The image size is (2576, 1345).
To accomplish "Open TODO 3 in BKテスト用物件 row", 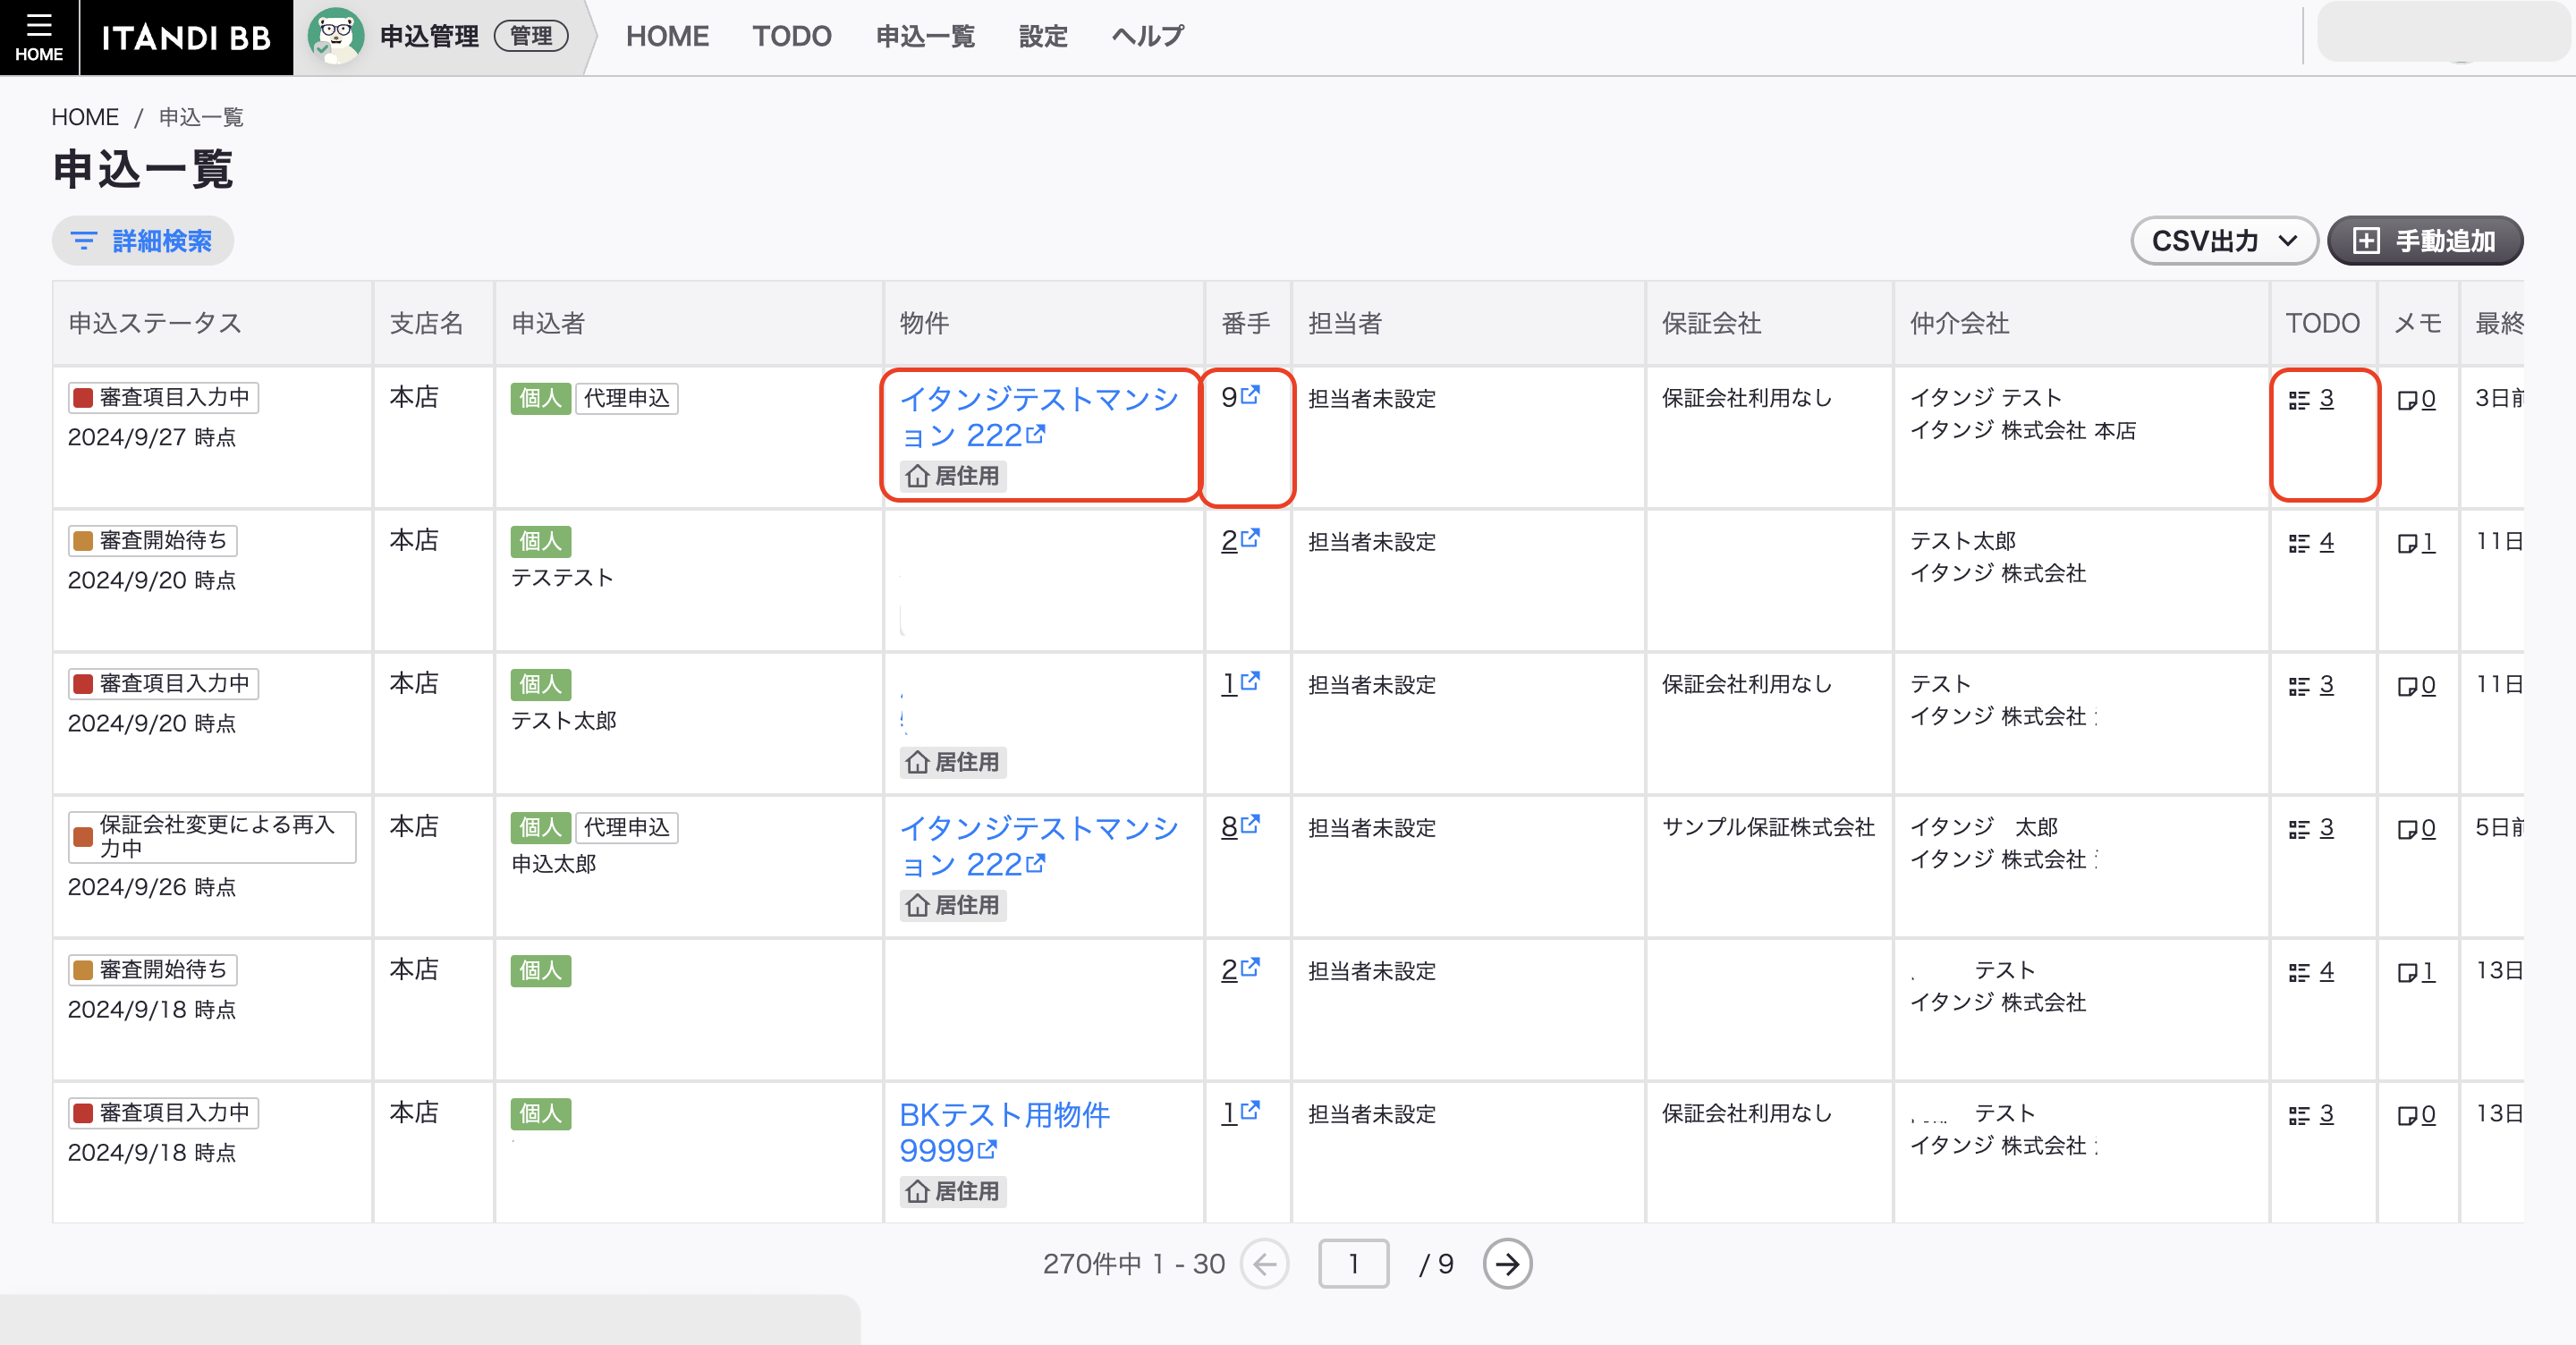I will coord(2311,1114).
